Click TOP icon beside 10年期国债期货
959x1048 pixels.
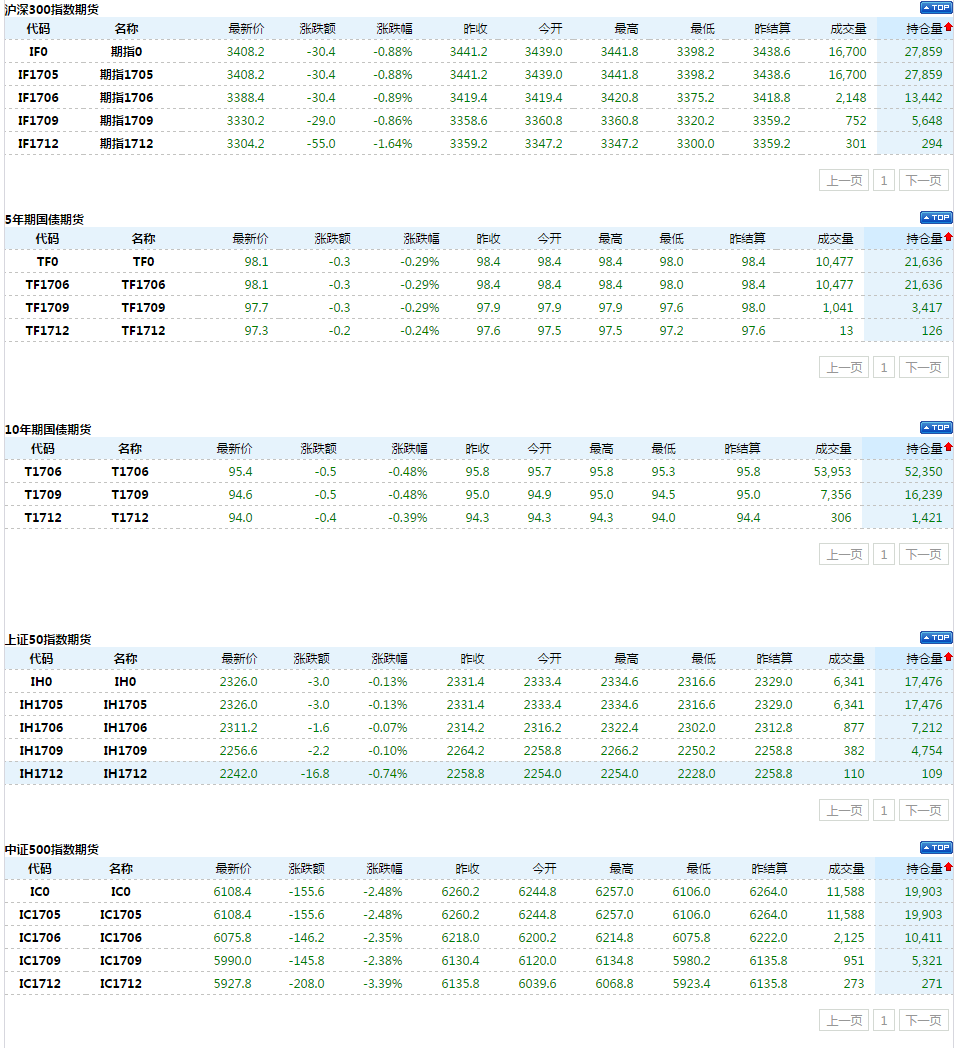[936, 427]
